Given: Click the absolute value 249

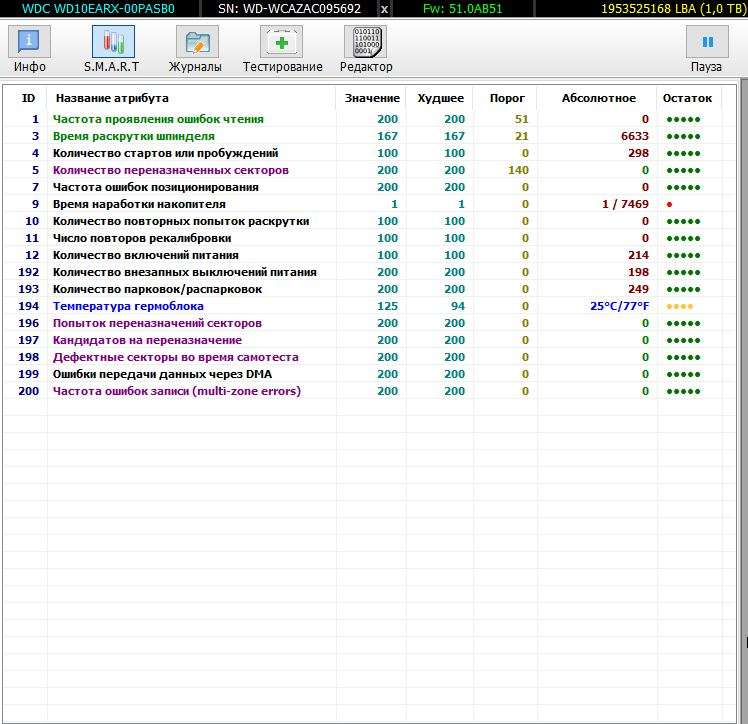Looking at the screenshot, I should [638, 289].
